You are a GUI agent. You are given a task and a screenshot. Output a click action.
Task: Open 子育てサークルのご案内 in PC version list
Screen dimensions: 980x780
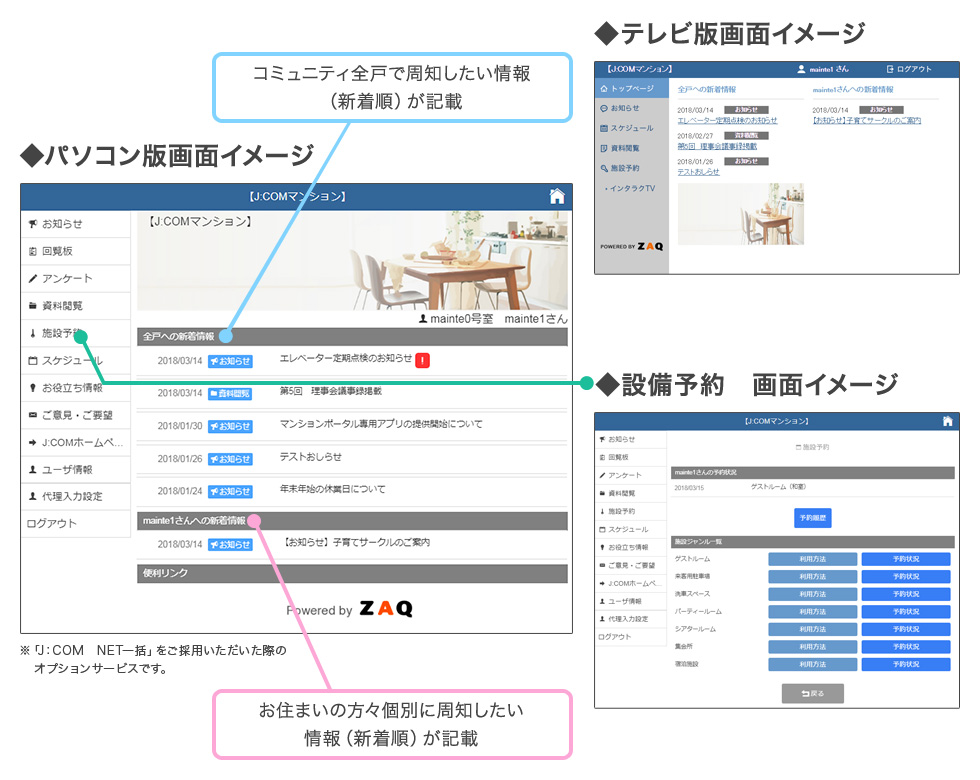coord(357,542)
